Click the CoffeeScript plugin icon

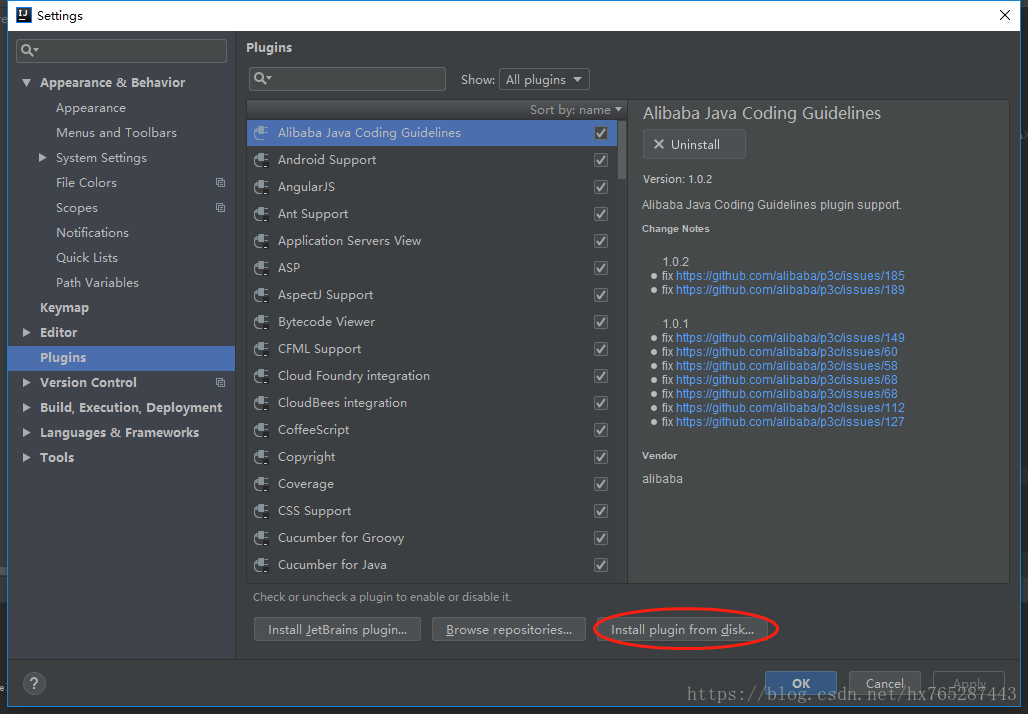pos(261,429)
